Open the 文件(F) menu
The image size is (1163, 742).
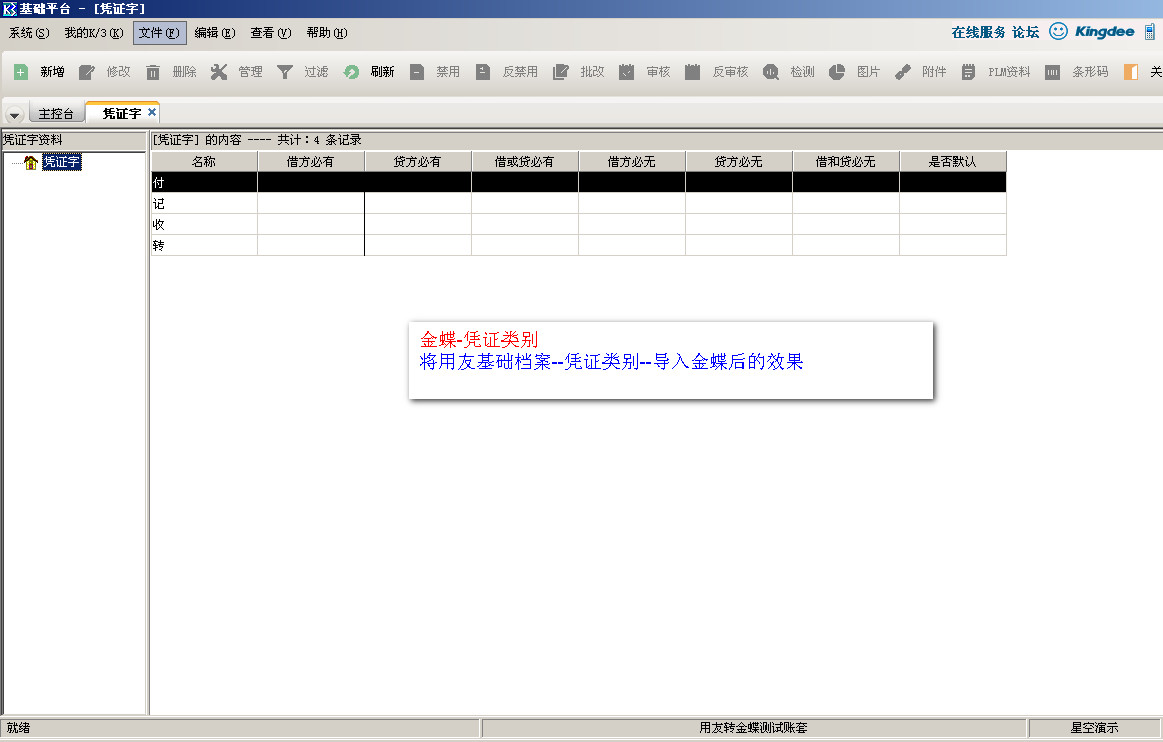(159, 33)
